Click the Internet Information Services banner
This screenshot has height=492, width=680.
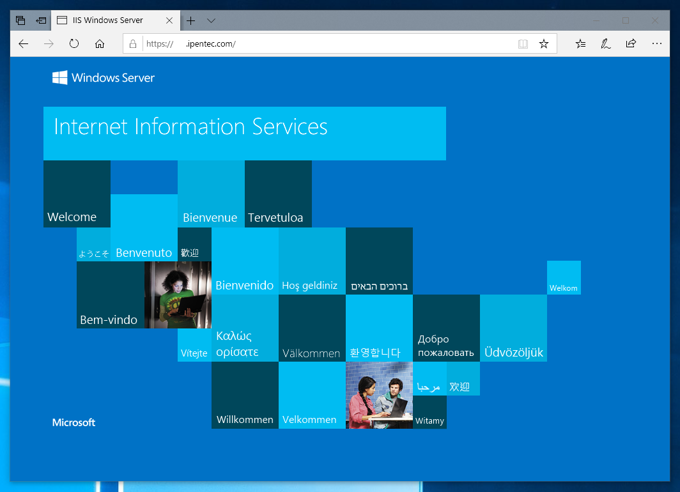[245, 134]
